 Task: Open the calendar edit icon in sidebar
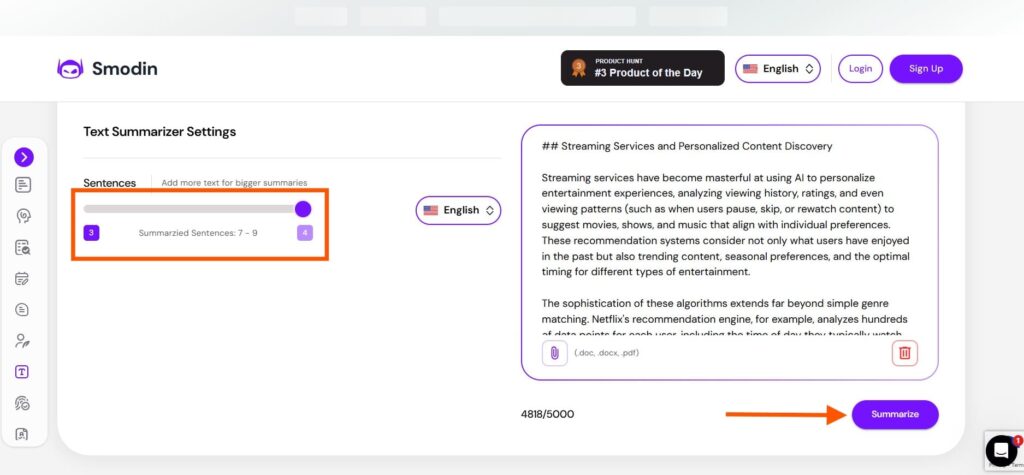click(22, 279)
